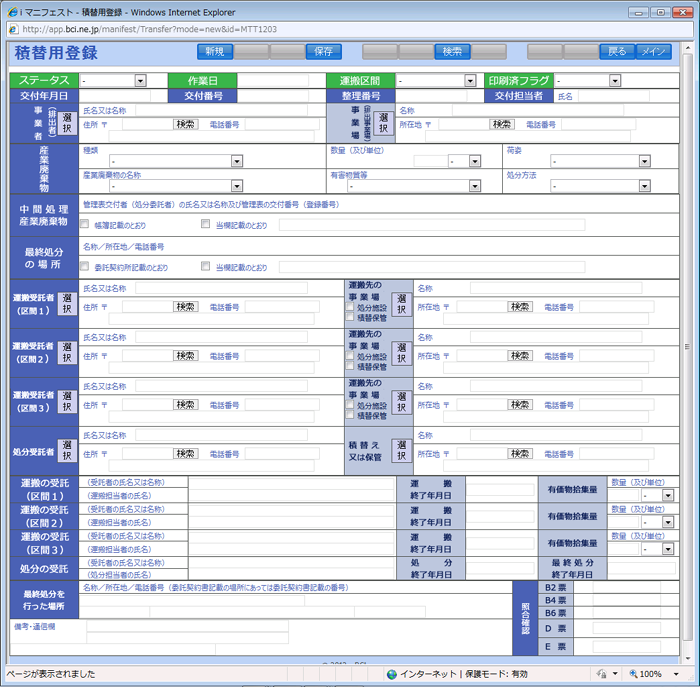Toggle 処分施設 checkbox for 区間2
The height and width of the screenshot is (687, 700).
[350, 356]
